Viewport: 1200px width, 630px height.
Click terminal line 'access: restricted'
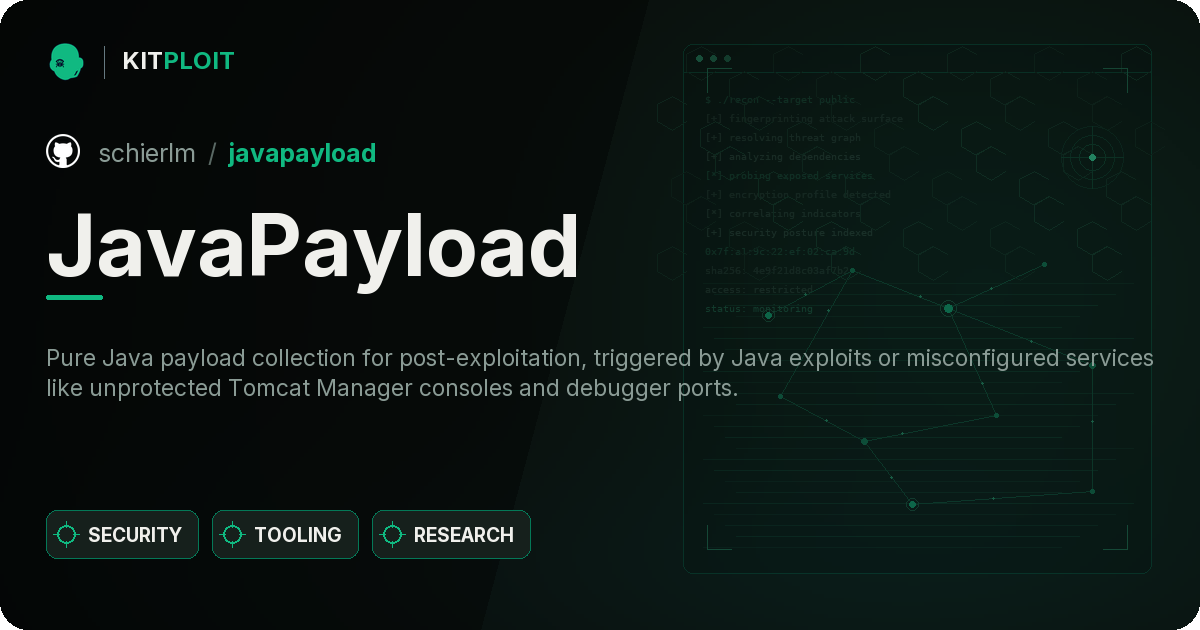(759, 290)
